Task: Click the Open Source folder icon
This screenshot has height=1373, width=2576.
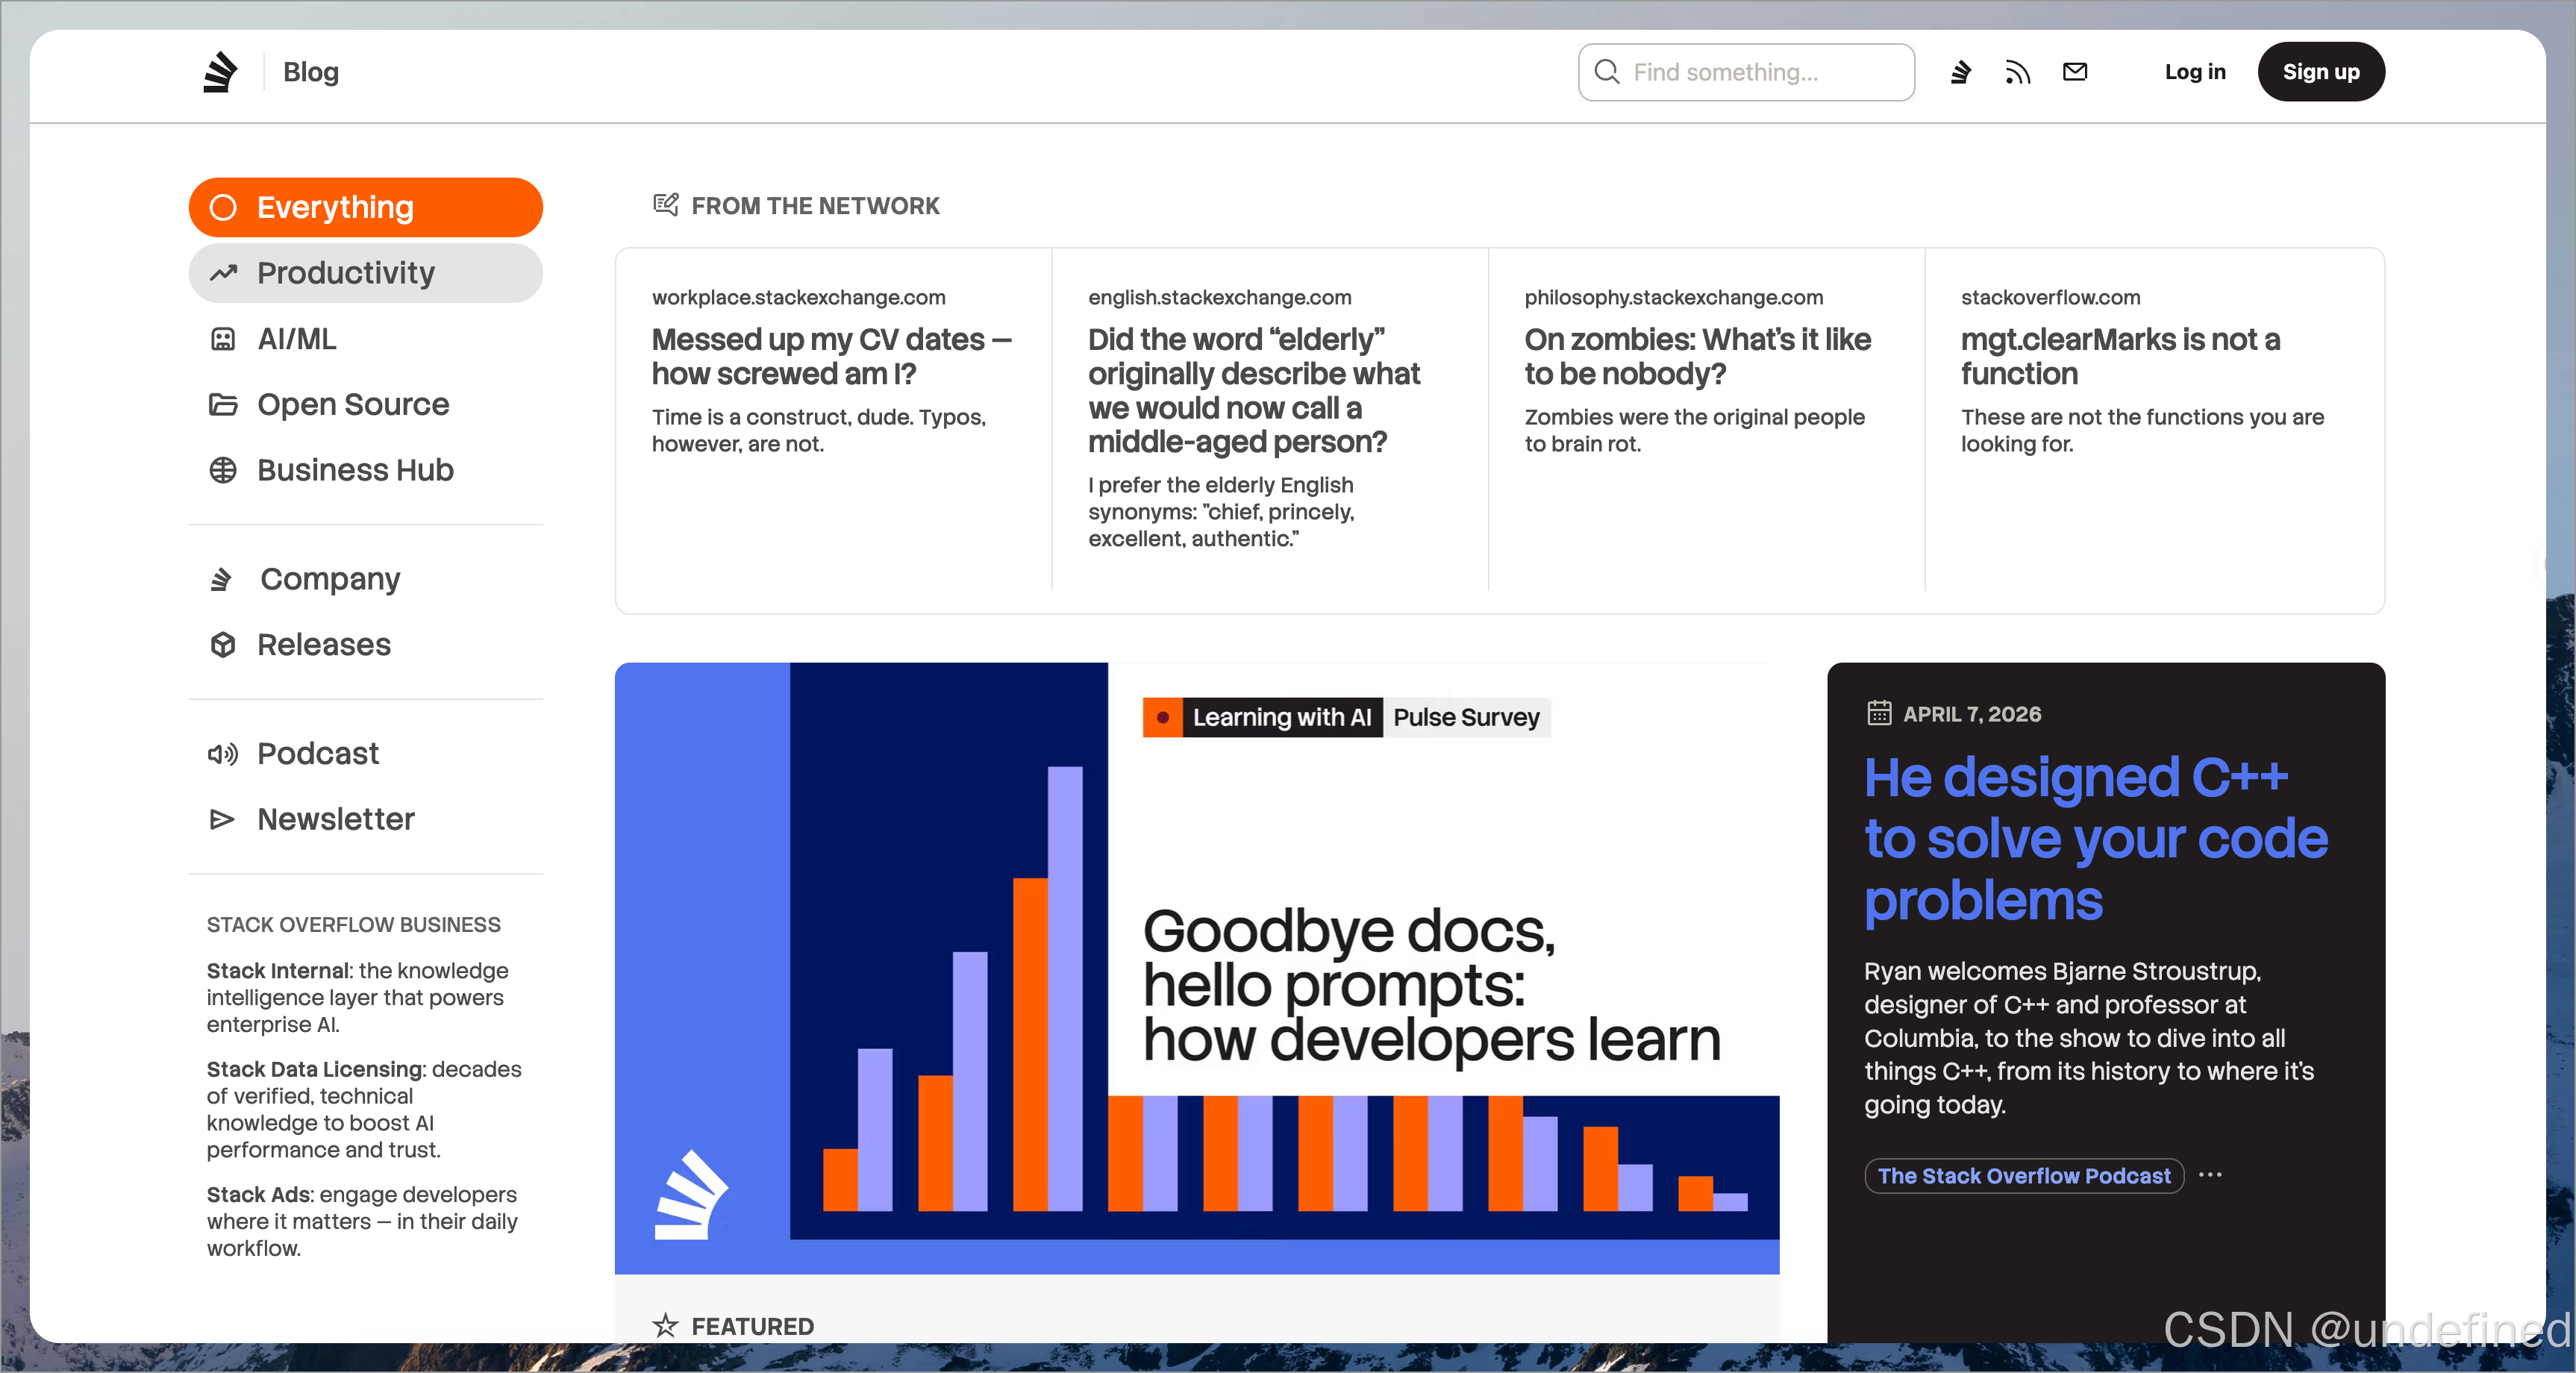Action: (x=223, y=404)
